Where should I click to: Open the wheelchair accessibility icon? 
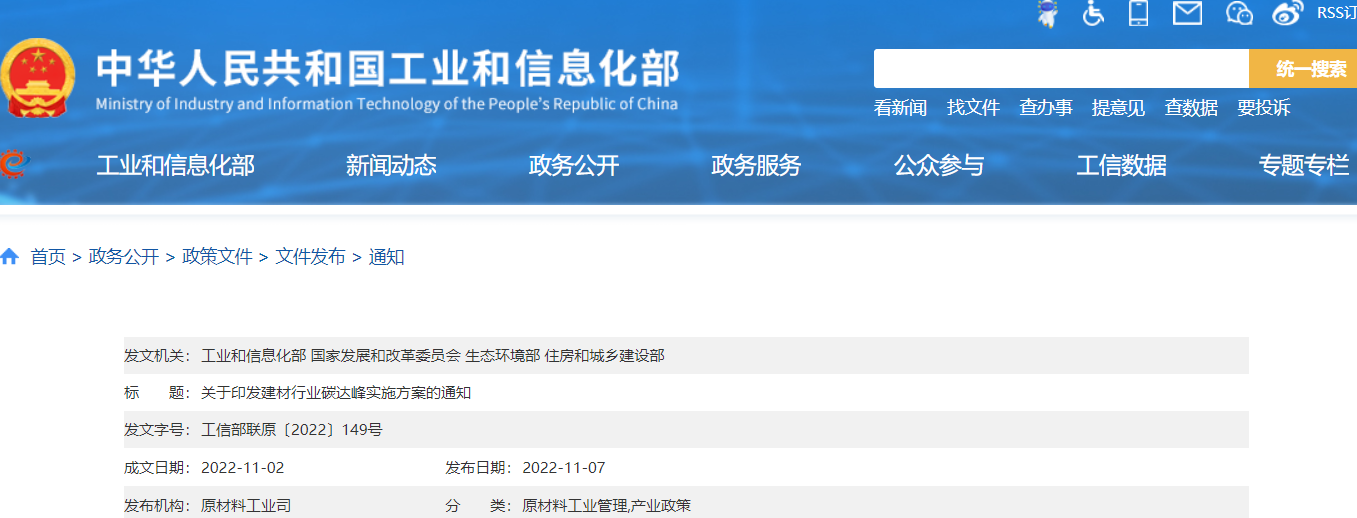point(1093,13)
